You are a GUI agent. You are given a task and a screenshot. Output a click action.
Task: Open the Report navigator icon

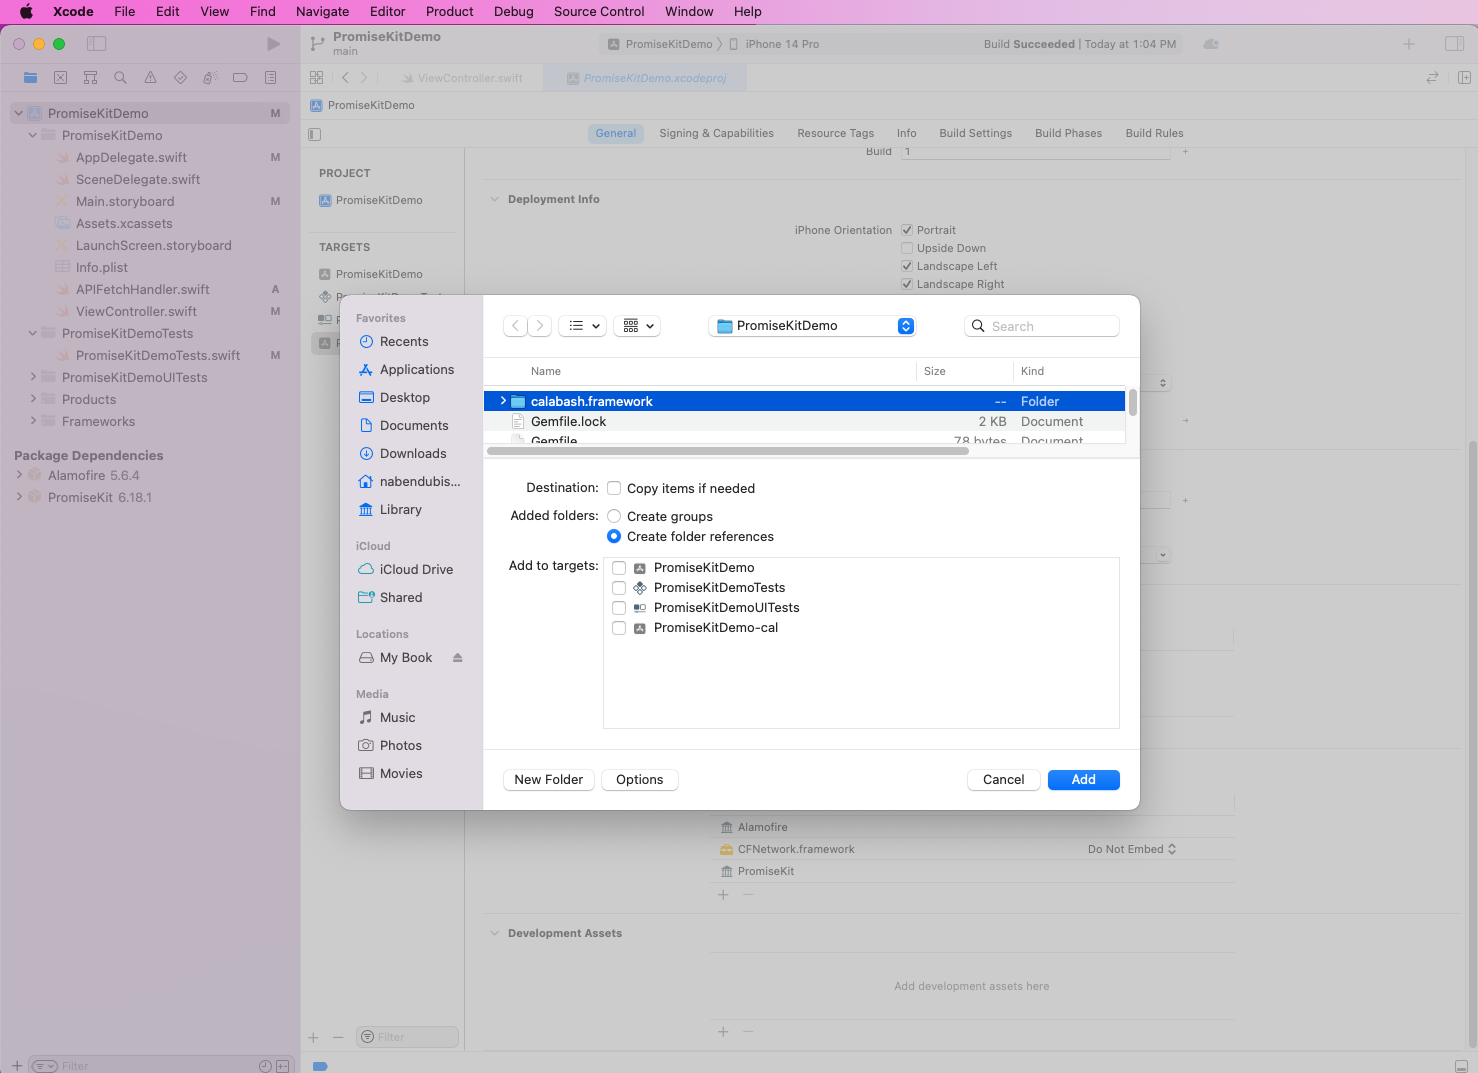(x=270, y=77)
